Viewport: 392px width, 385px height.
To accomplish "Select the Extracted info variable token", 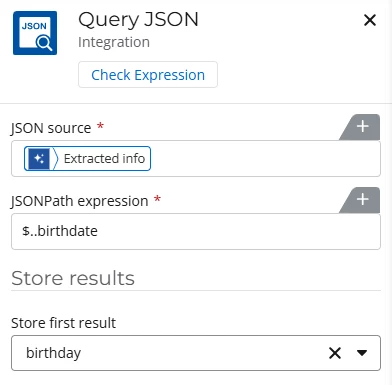I will click(x=87, y=159).
